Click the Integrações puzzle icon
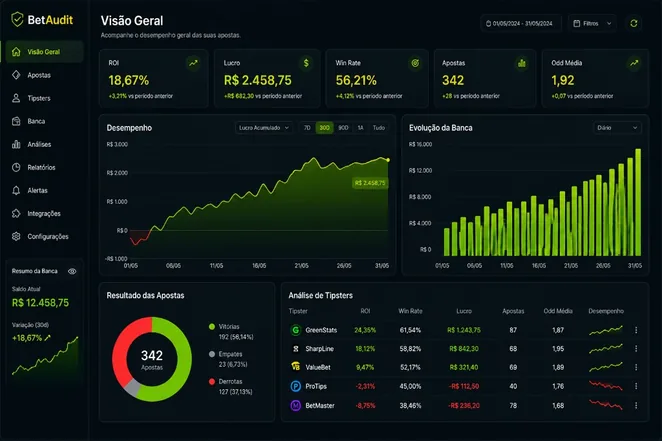 (x=16, y=214)
